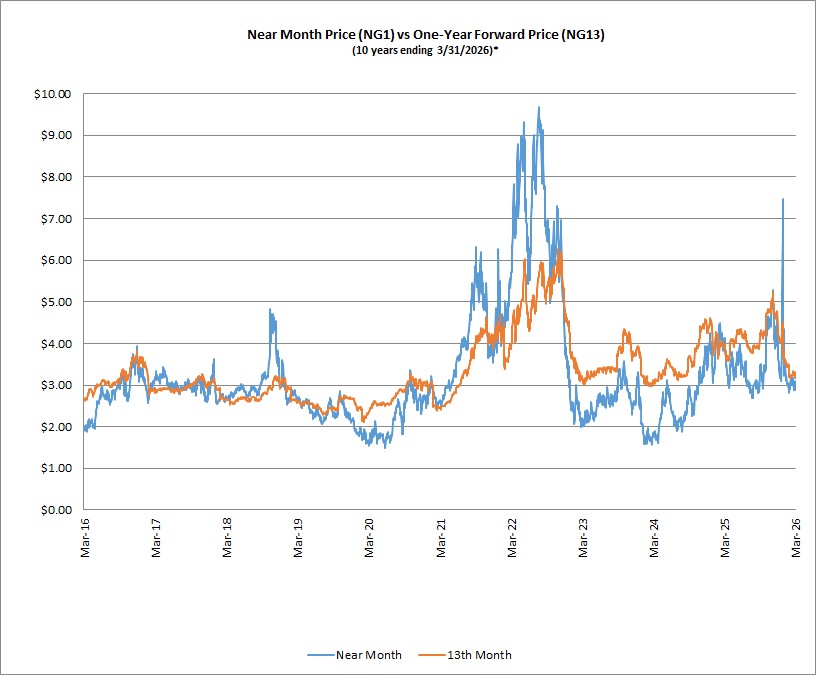Select the "Mar-25" x-axis label
The height and width of the screenshot is (675, 816).
tap(725, 538)
